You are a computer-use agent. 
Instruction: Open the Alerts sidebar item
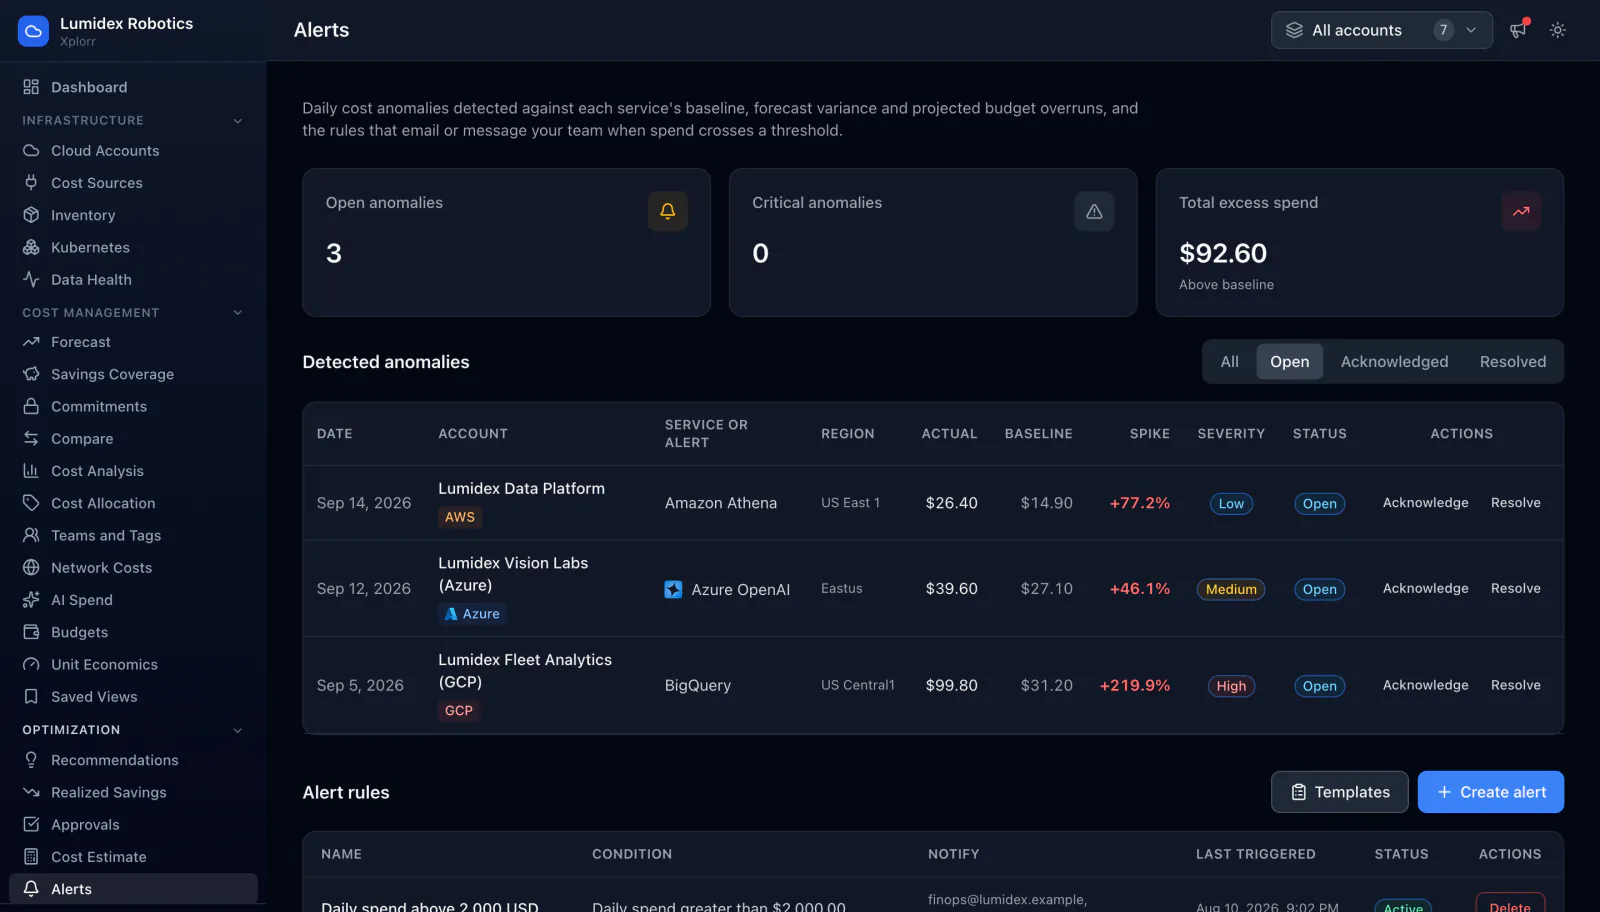coord(133,889)
